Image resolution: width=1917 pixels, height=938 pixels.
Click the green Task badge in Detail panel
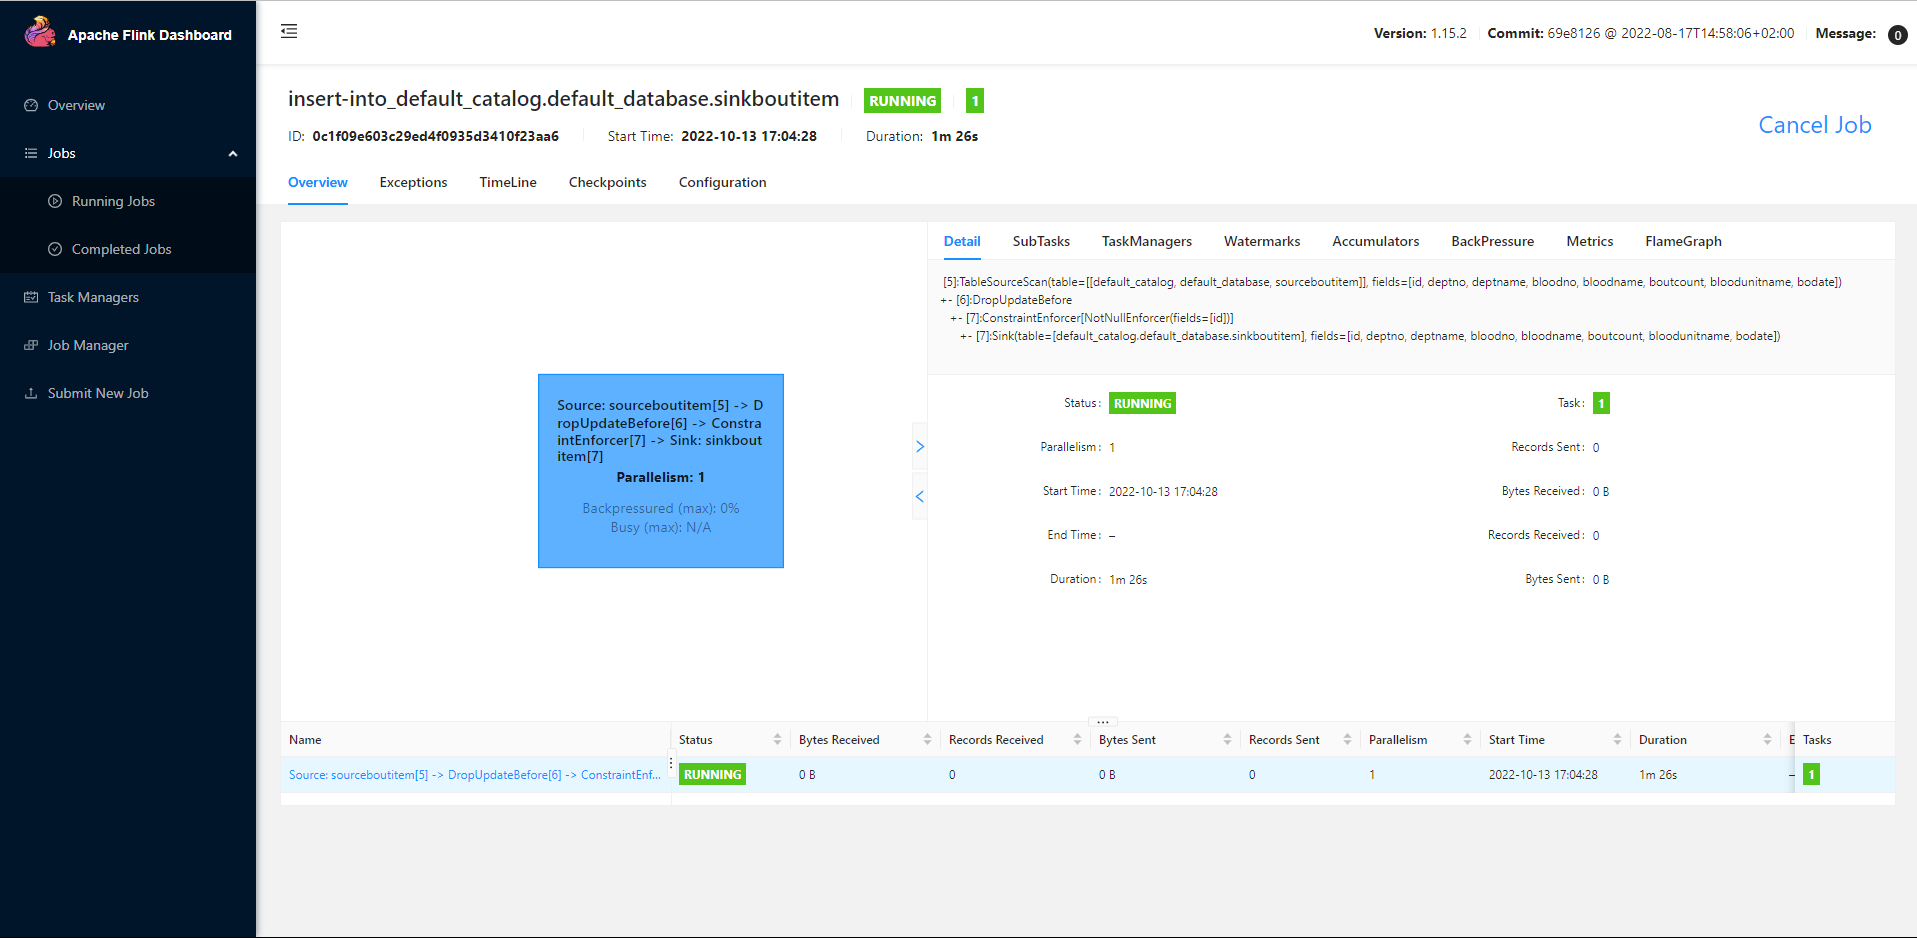(1601, 403)
